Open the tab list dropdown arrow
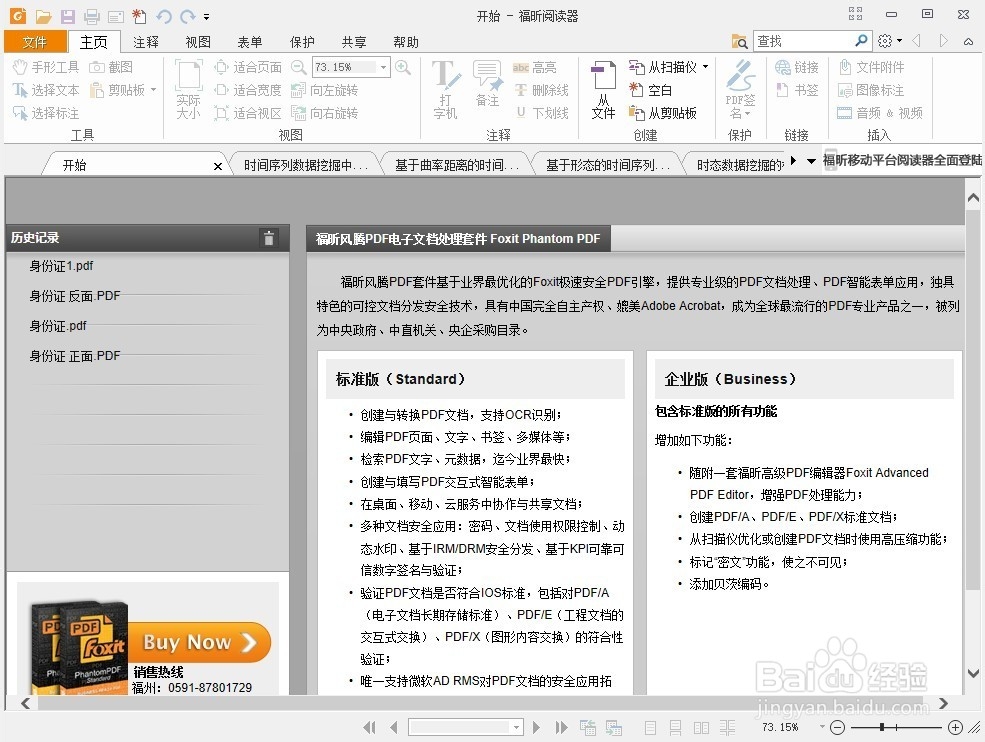The height and width of the screenshot is (742, 985). coord(811,161)
